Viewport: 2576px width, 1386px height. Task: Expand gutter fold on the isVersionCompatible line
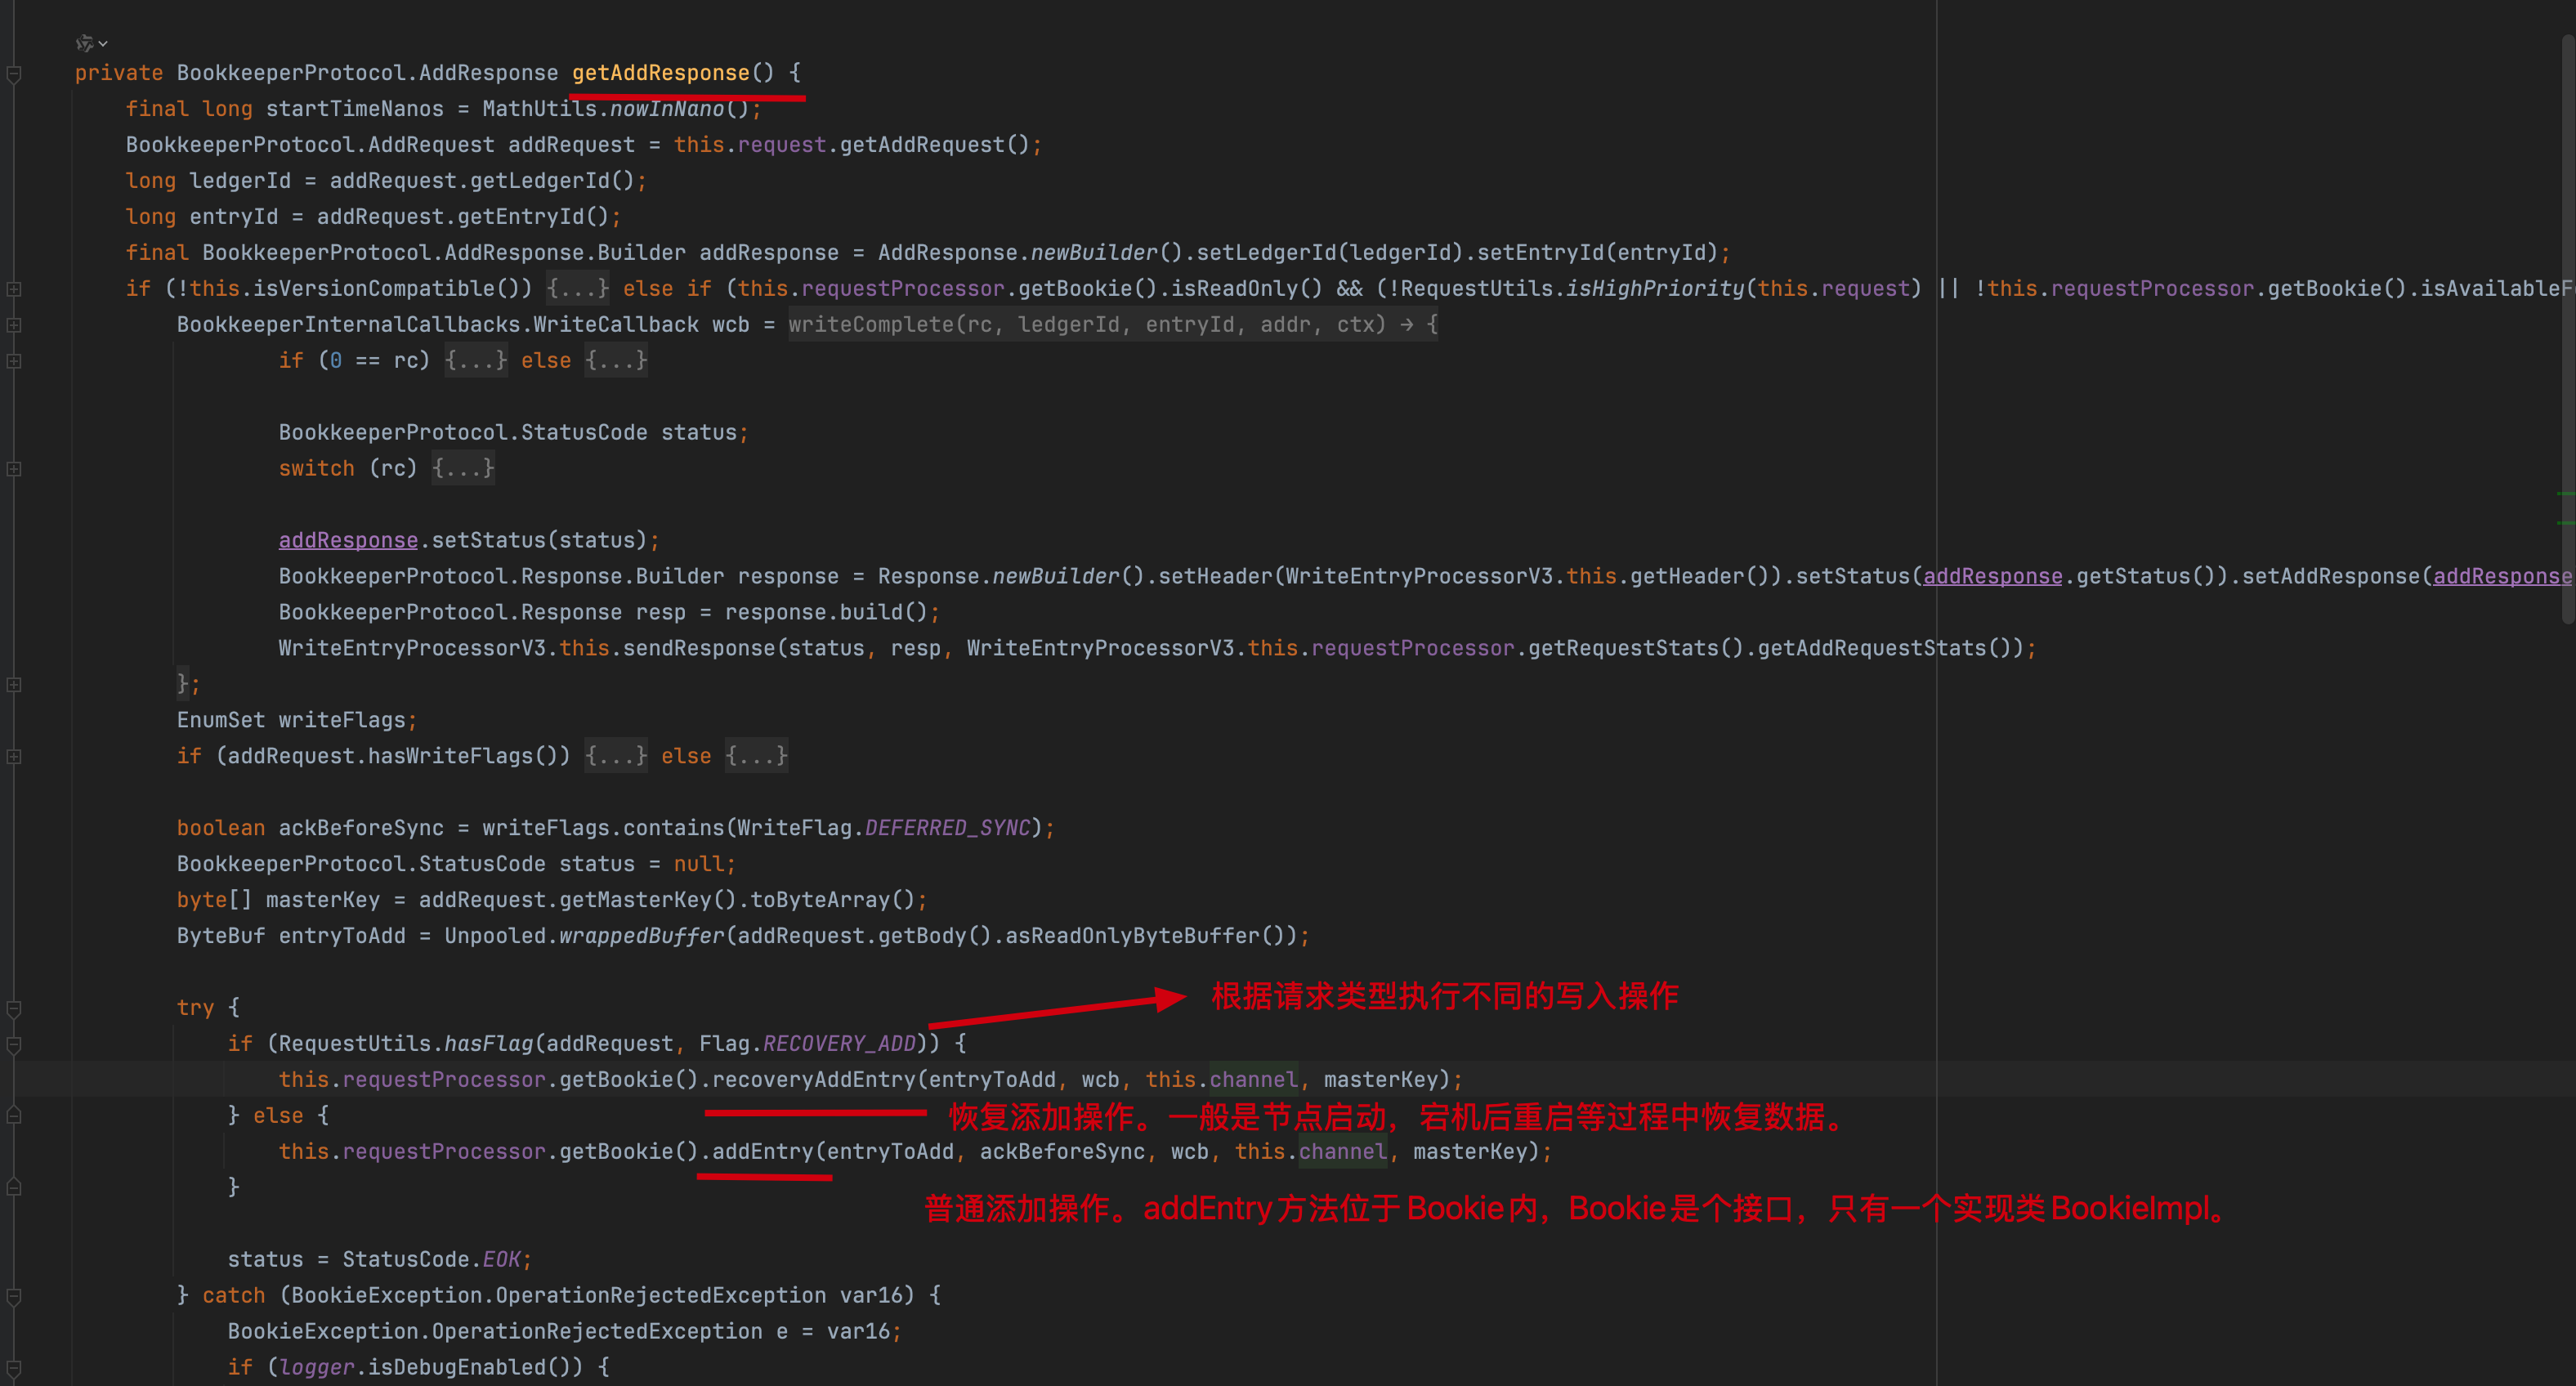pyautogui.click(x=14, y=289)
